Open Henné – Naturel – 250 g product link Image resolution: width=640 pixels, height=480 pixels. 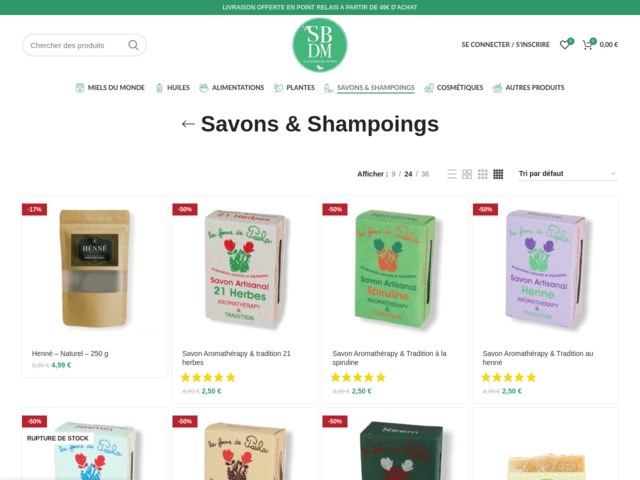(x=70, y=353)
